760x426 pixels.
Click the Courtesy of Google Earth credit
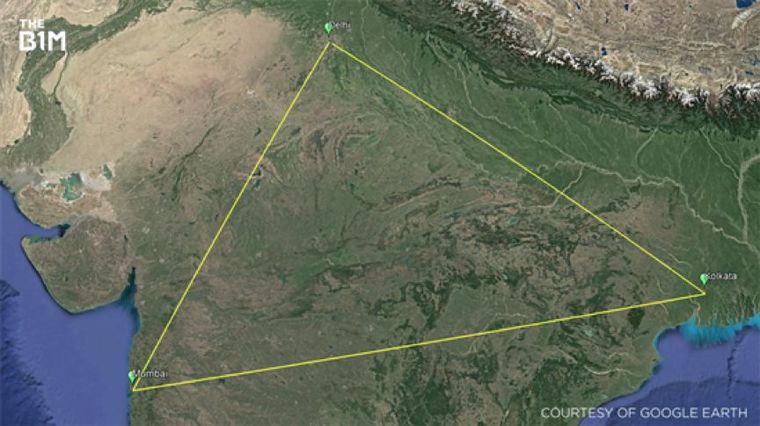[644, 413]
